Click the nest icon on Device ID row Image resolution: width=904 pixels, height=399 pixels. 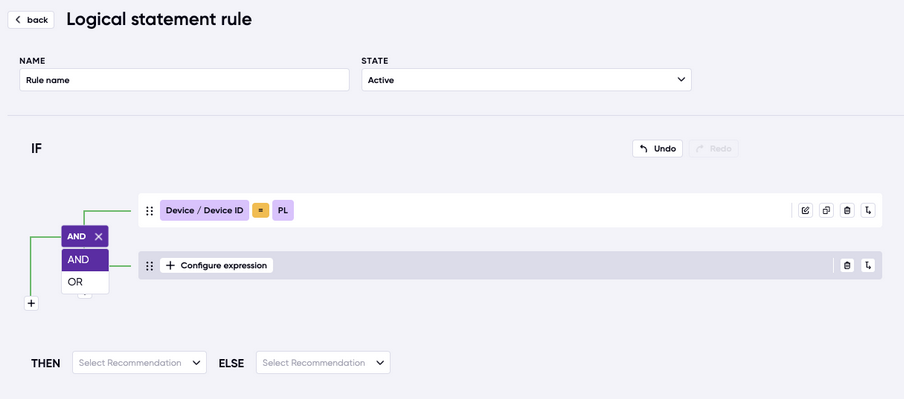click(868, 210)
